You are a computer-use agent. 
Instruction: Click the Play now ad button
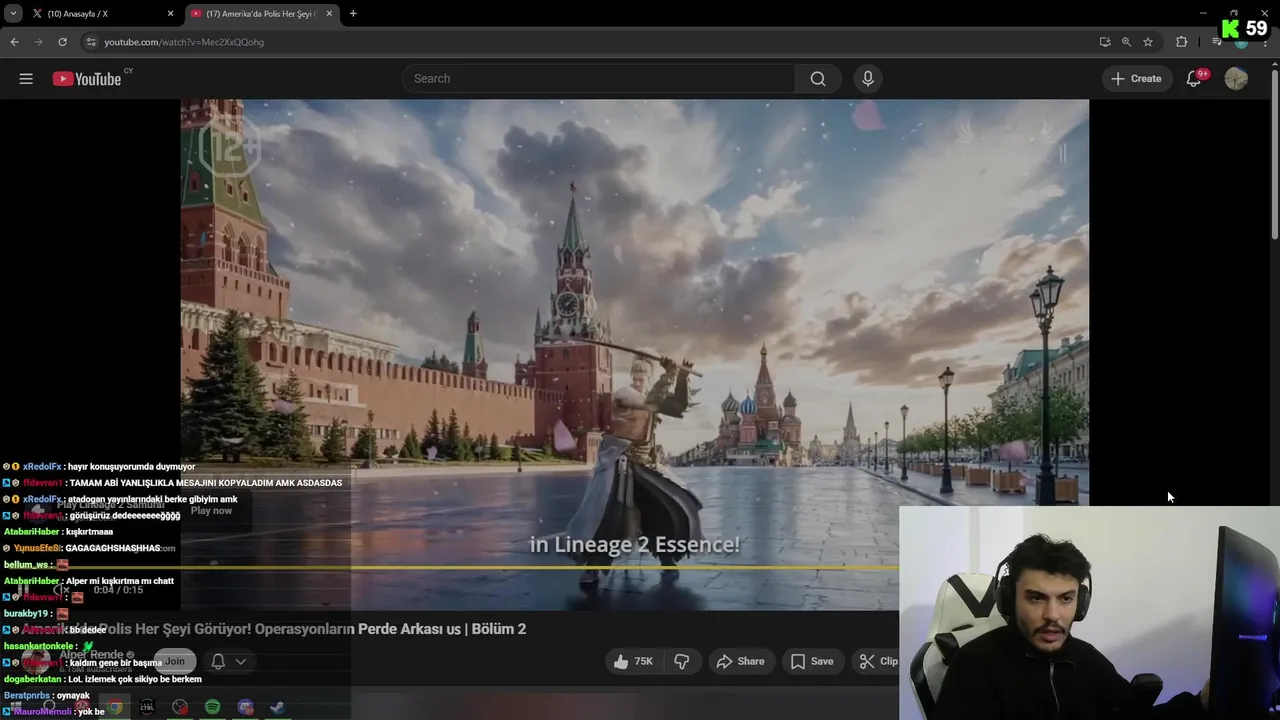[x=211, y=510]
